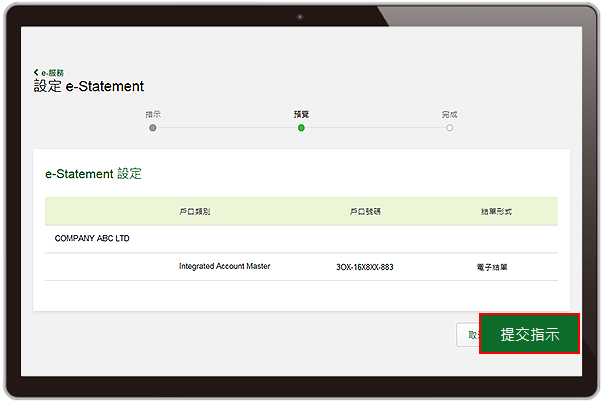The image size is (604, 401).
Task: Click the empty 完成 step circle
Action: coord(450,128)
